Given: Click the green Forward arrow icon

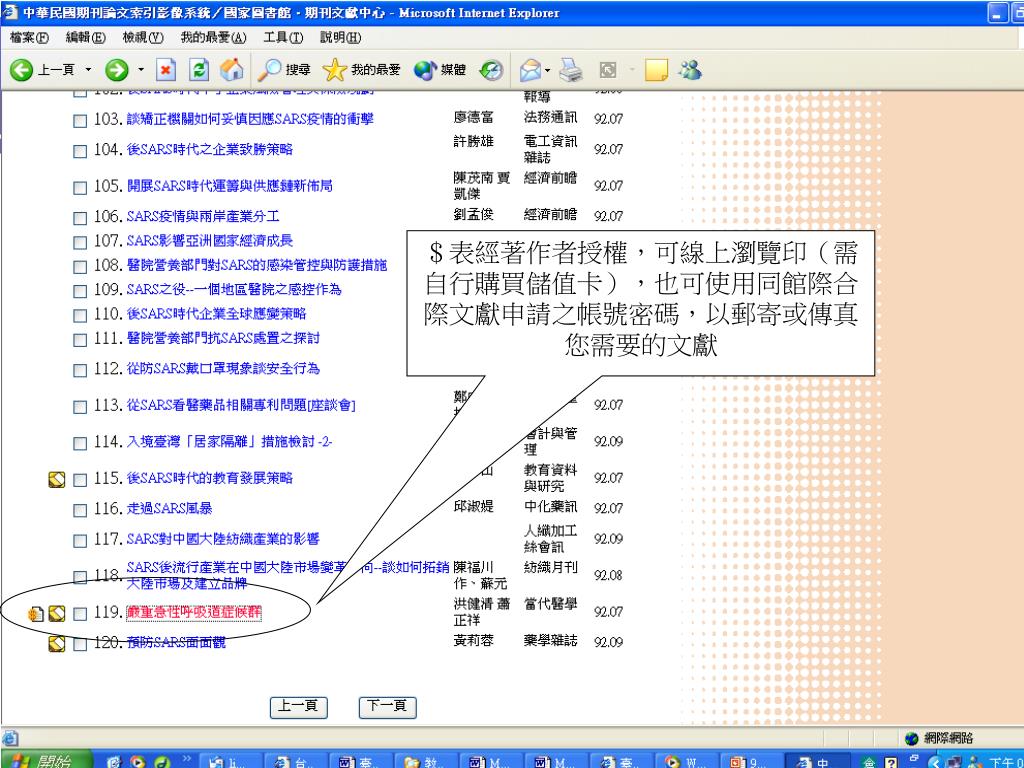Looking at the screenshot, I should 117,69.
